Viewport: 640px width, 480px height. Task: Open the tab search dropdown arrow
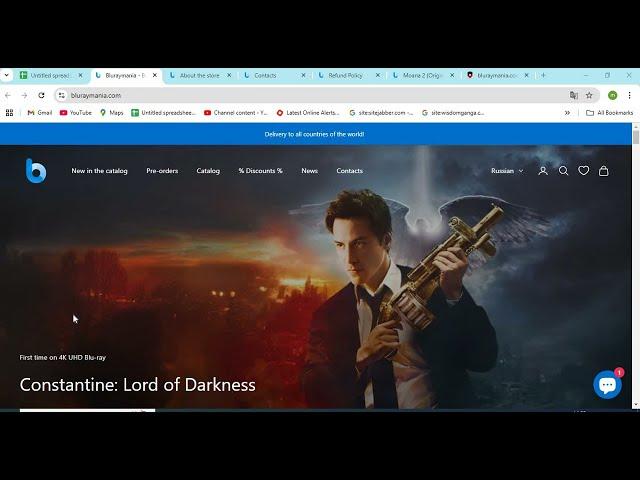pyautogui.click(x=7, y=75)
